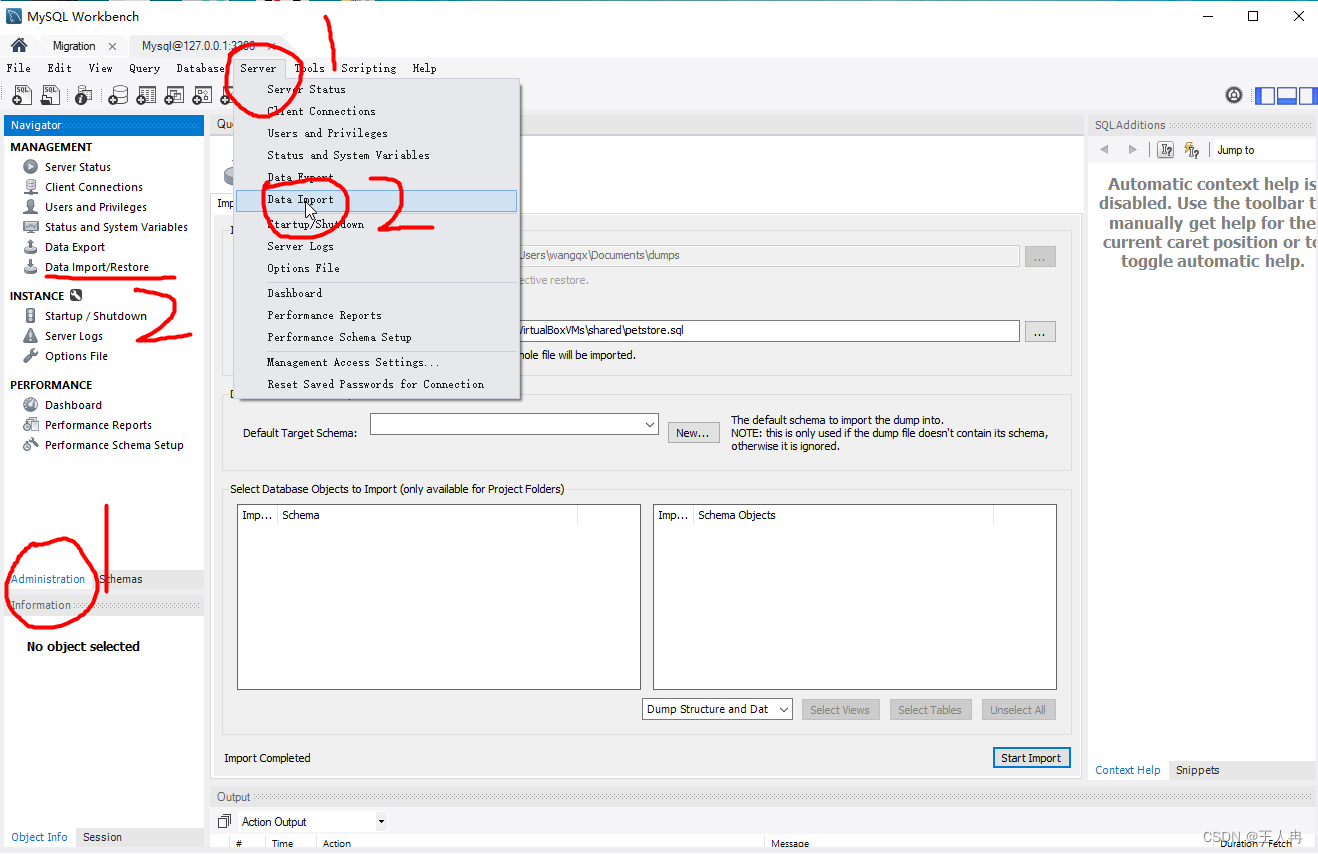Select Data Import in Server menu

[x=377, y=200]
